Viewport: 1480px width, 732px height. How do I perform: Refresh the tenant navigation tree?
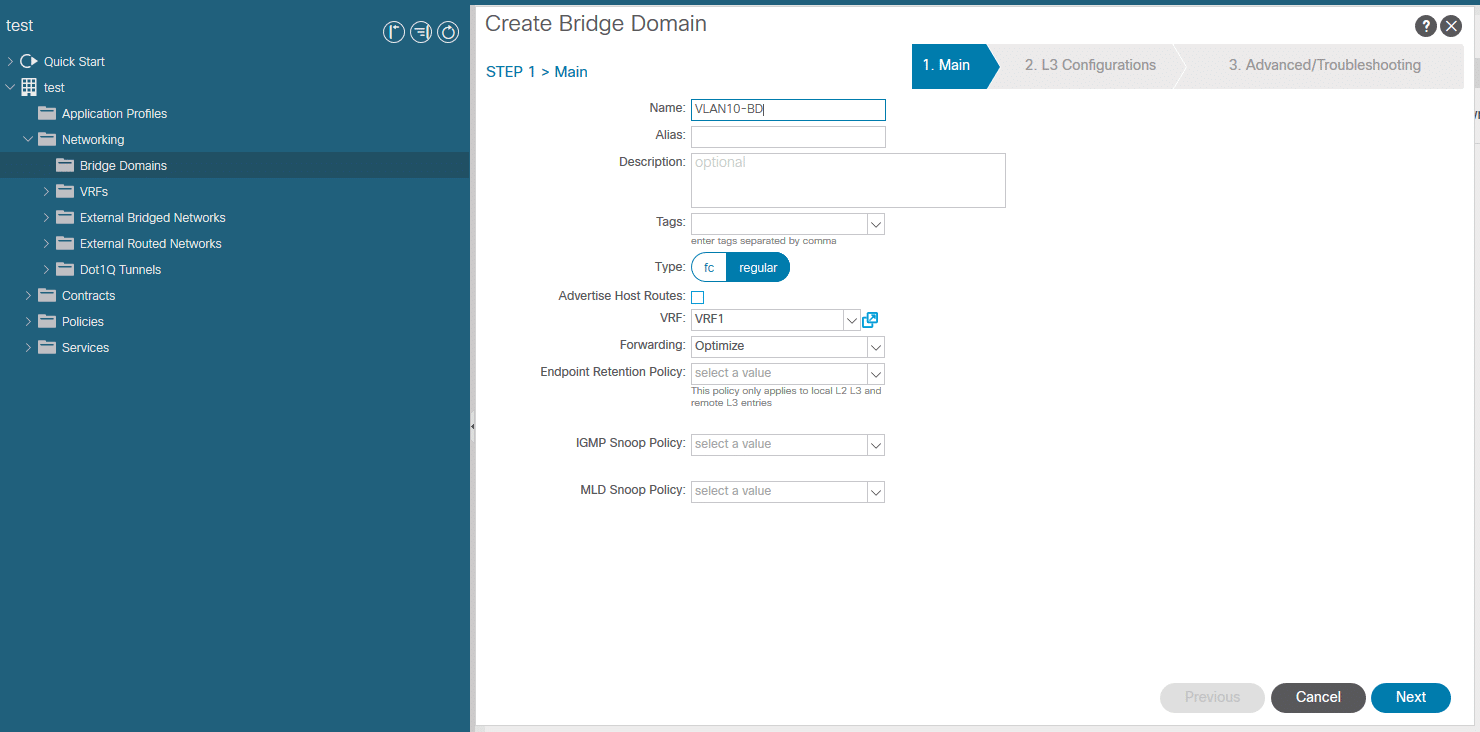tap(448, 31)
